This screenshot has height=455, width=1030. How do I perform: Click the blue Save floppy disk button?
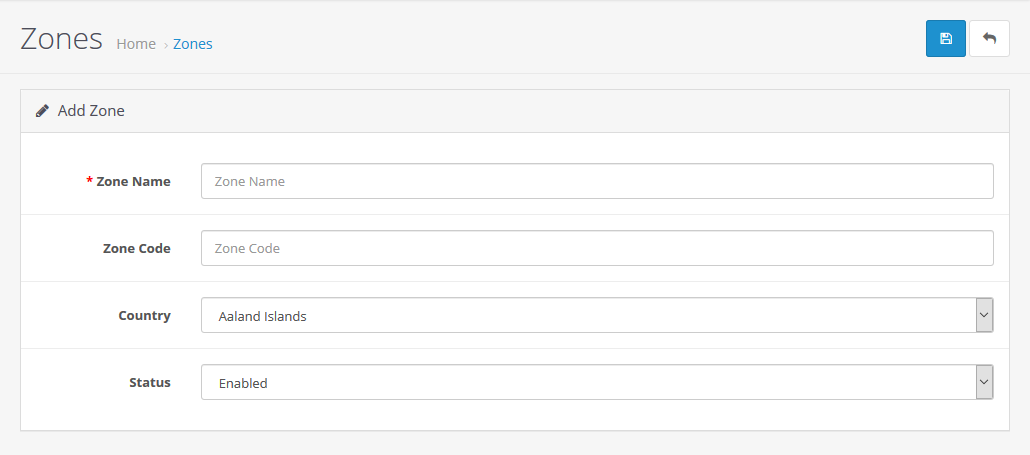(945, 39)
